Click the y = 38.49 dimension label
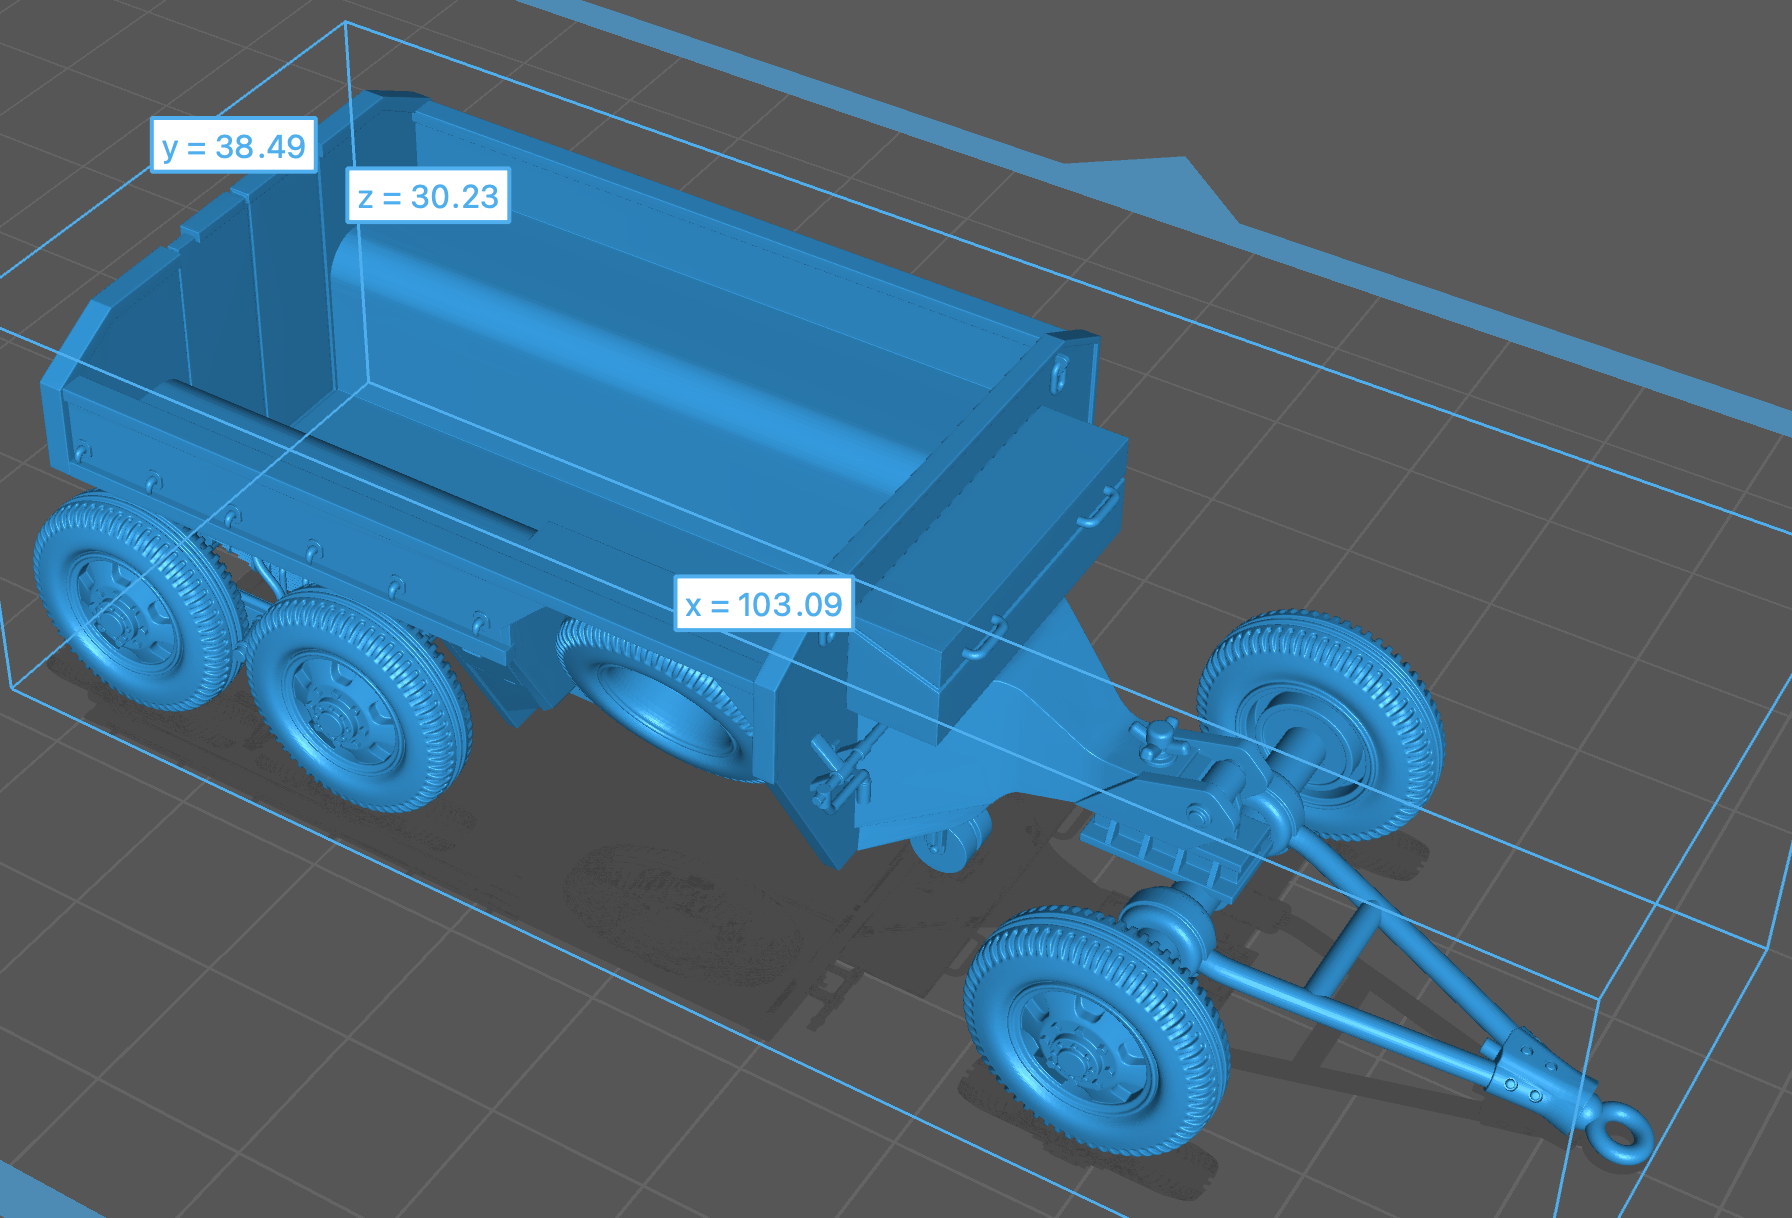Screen dimensions: 1792x1218 [234, 146]
